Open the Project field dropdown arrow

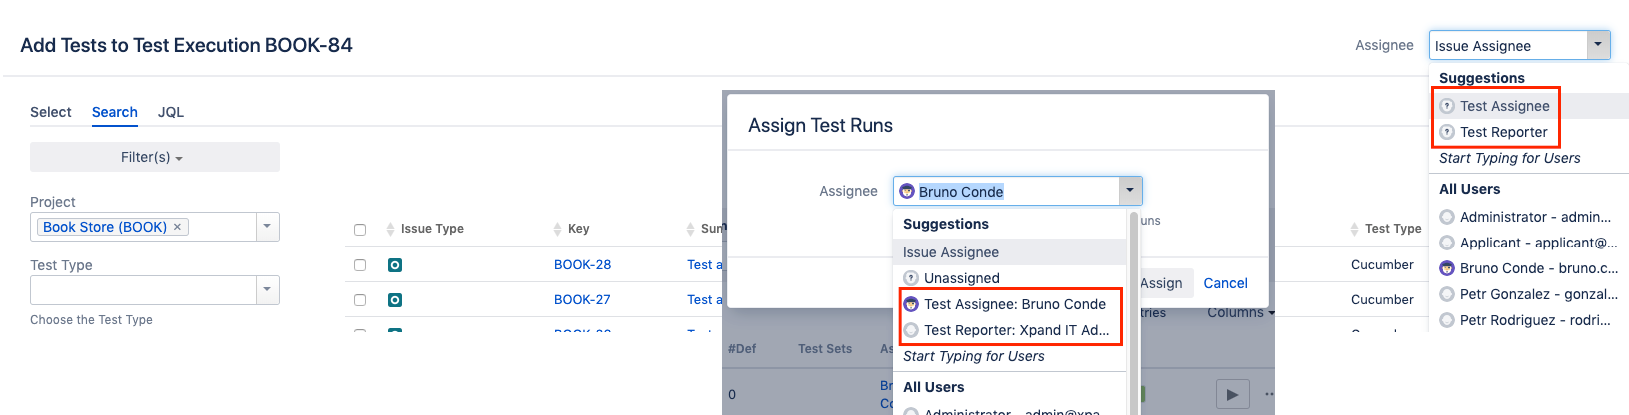pyautogui.click(x=267, y=227)
